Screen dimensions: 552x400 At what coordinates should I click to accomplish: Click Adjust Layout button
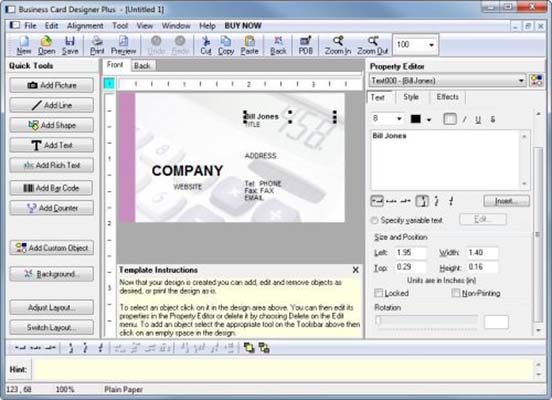point(52,307)
